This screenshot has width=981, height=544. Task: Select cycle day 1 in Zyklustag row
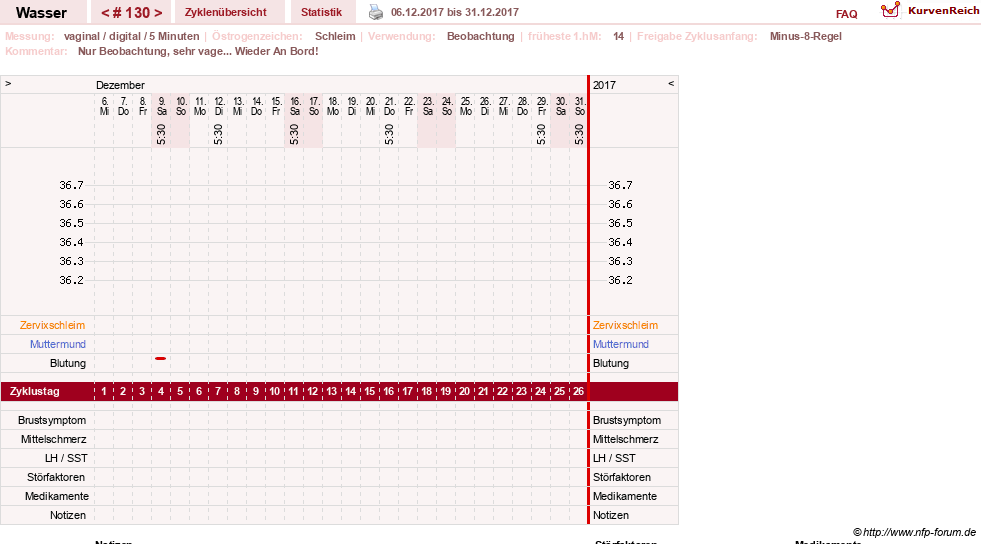point(104,391)
